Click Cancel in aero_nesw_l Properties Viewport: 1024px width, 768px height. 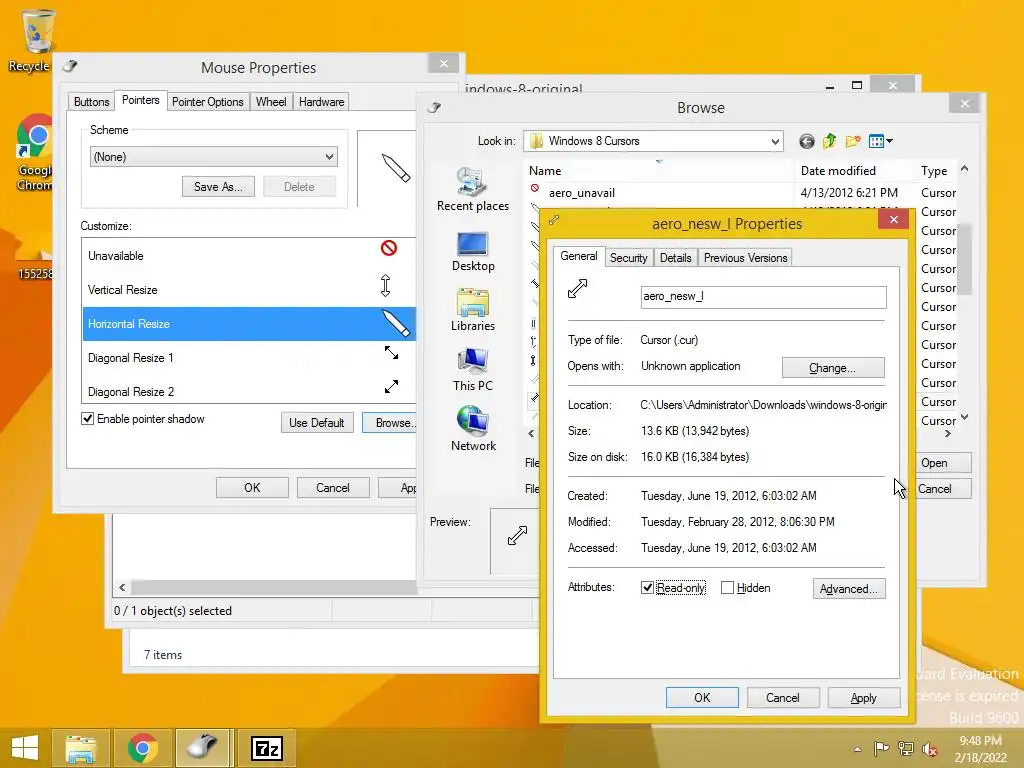782,697
